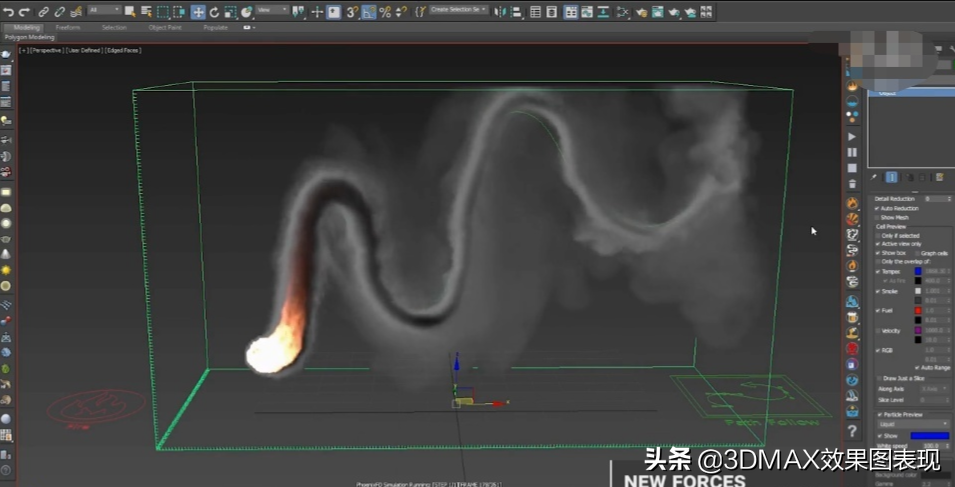Screen dimensions: 955x487
Task: Toggle Window/Crossing selection mode
Action: (x=178, y=12)
